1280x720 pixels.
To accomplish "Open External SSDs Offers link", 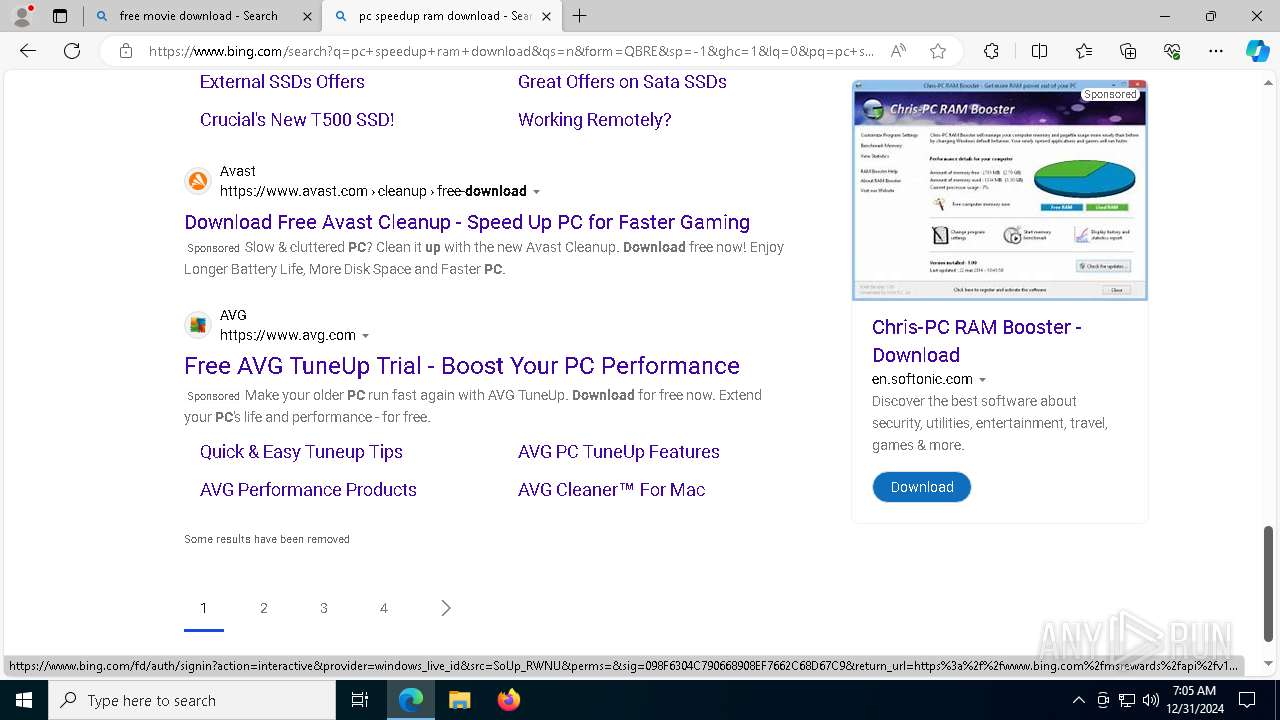I will click(282, 82).
